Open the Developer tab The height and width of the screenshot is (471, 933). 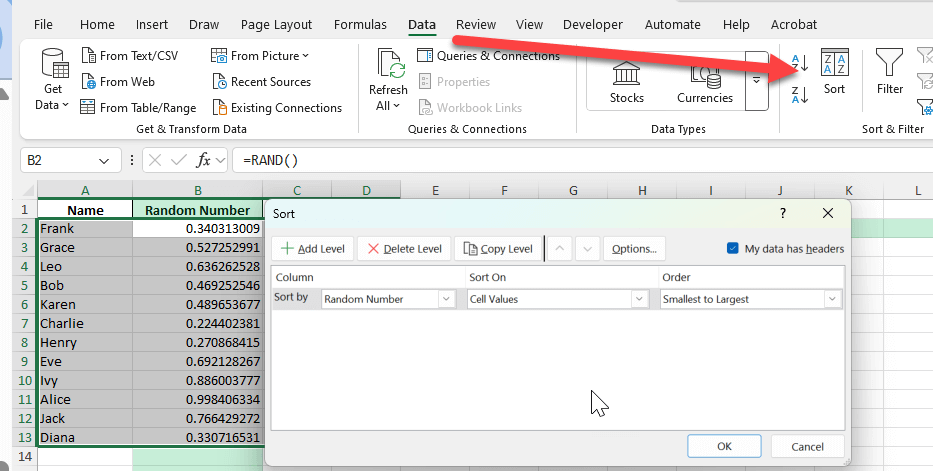(593, 24)
